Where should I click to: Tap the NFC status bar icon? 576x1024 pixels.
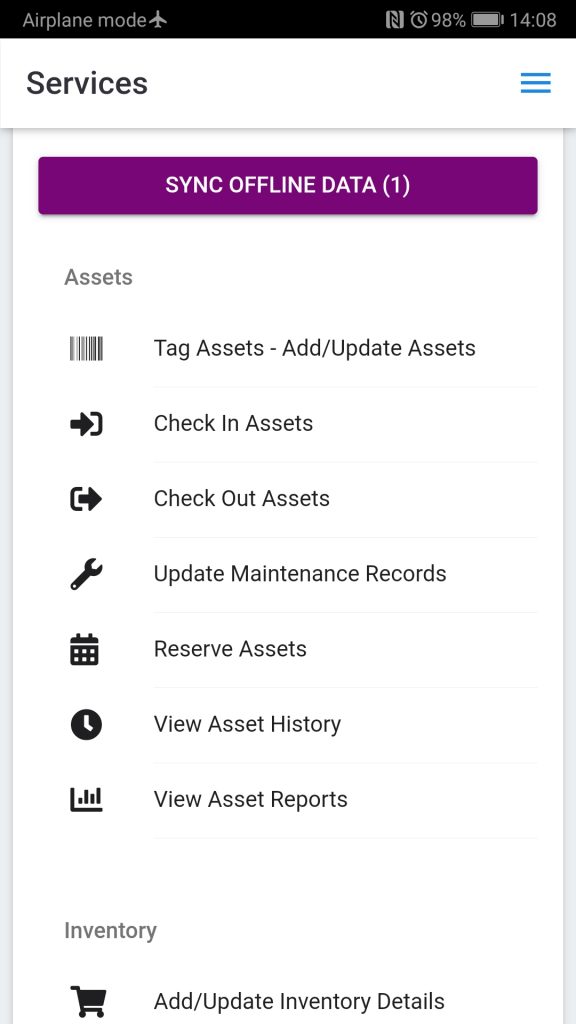click(x=394, y=20)
